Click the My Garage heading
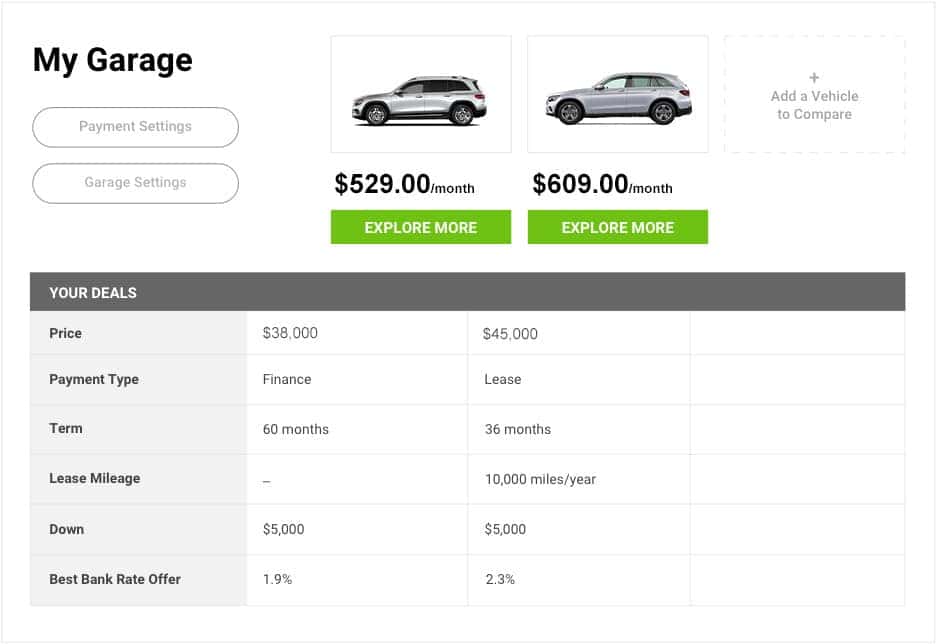Screen dimensions: 936x644 point(113,60)
